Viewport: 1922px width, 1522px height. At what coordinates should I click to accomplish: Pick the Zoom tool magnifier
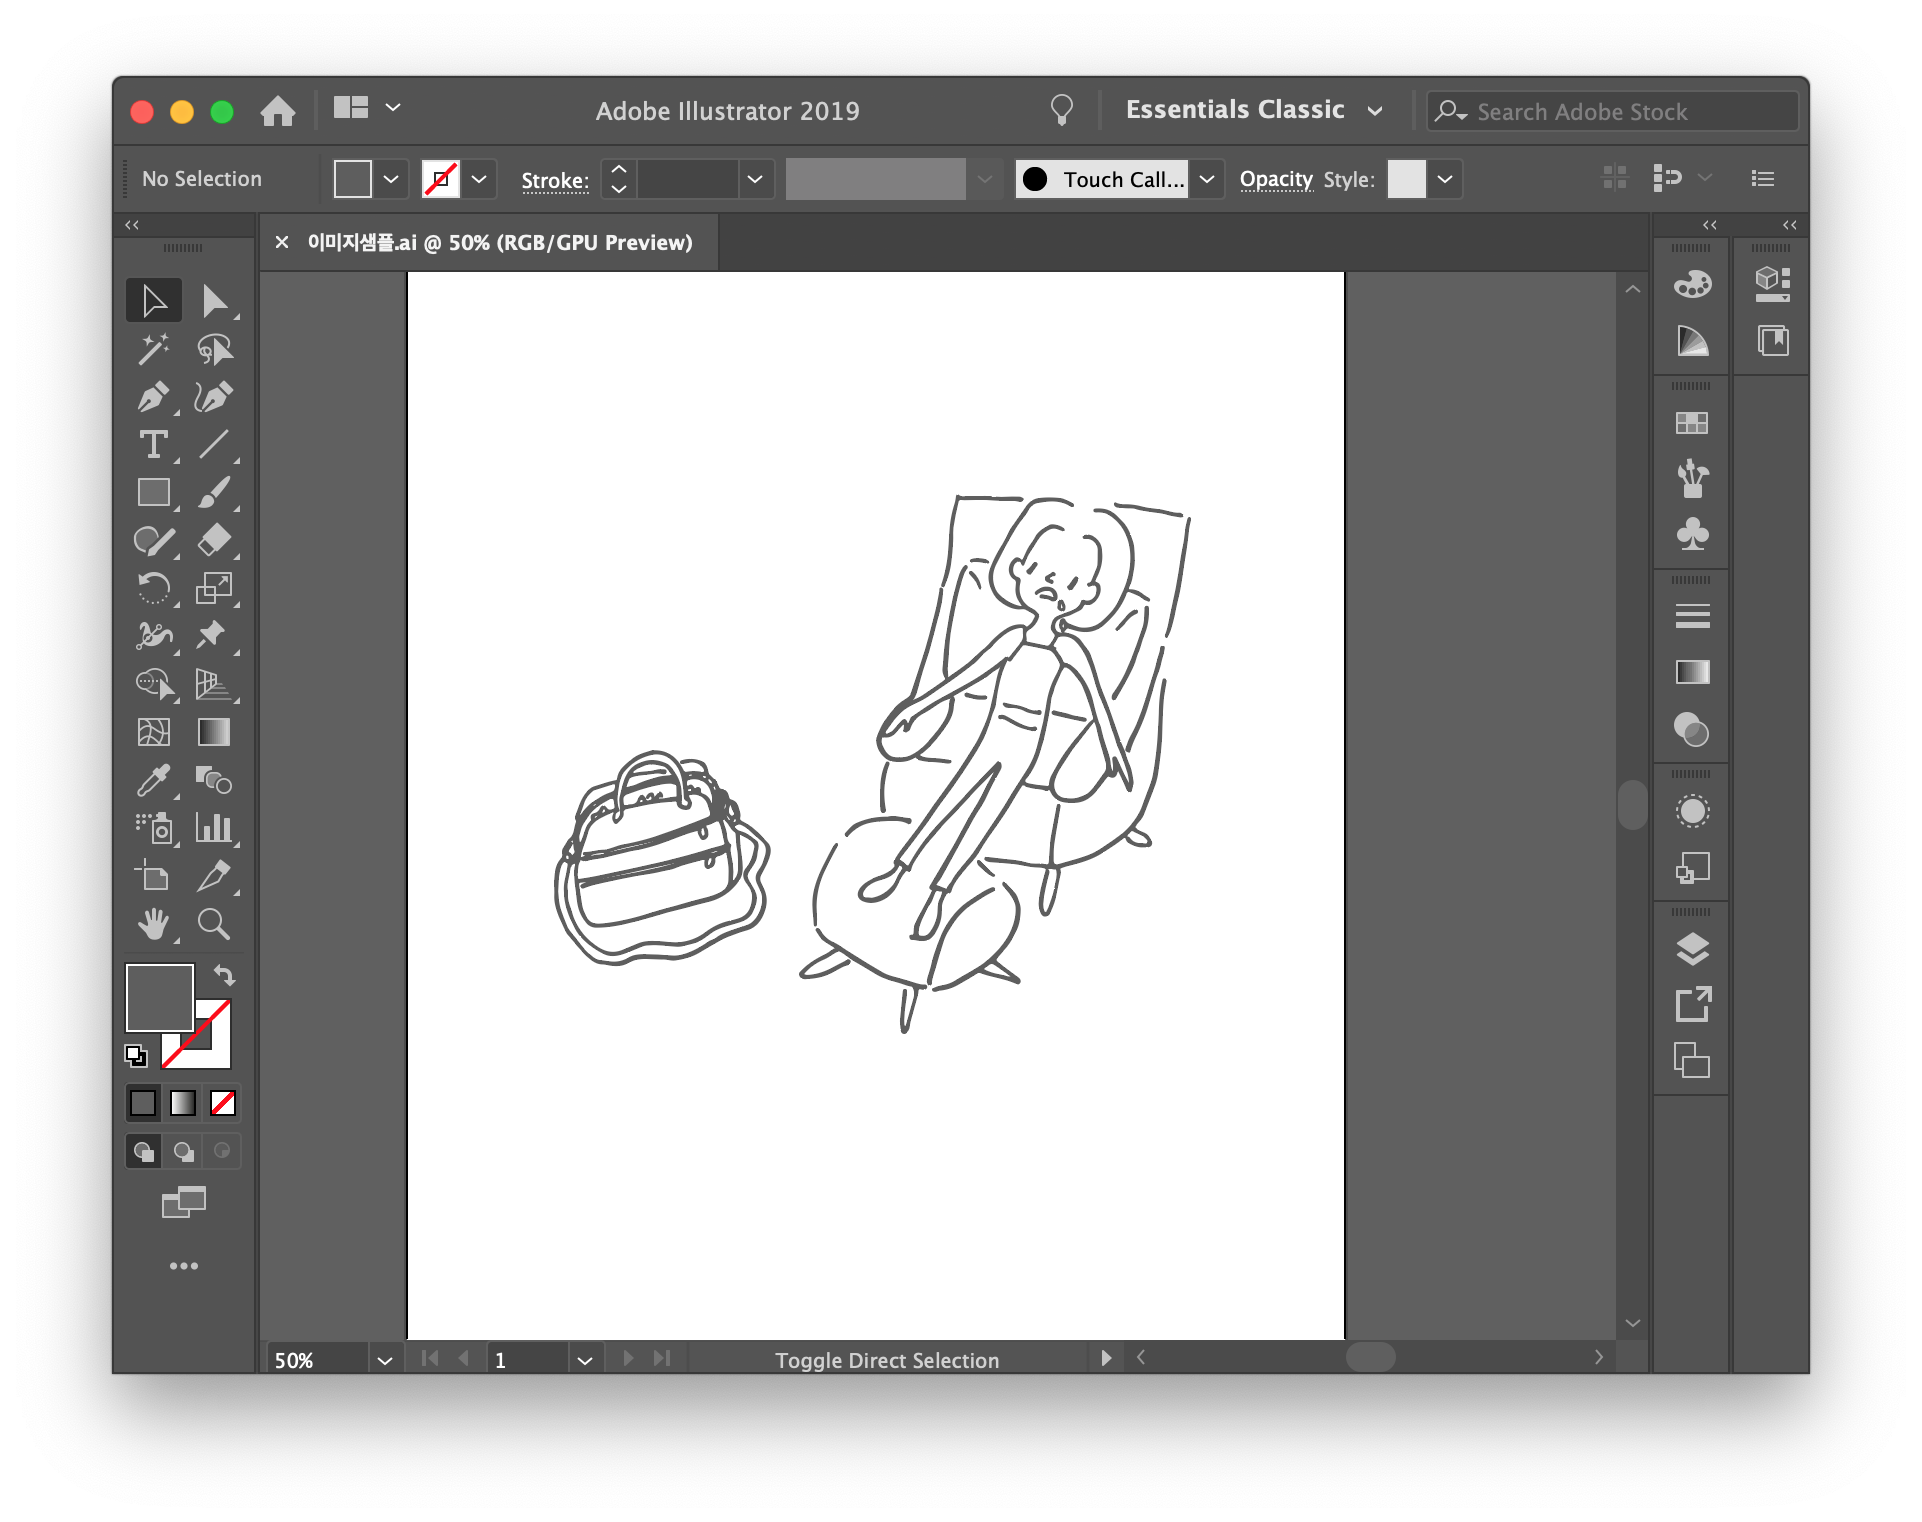coord(213,924)
